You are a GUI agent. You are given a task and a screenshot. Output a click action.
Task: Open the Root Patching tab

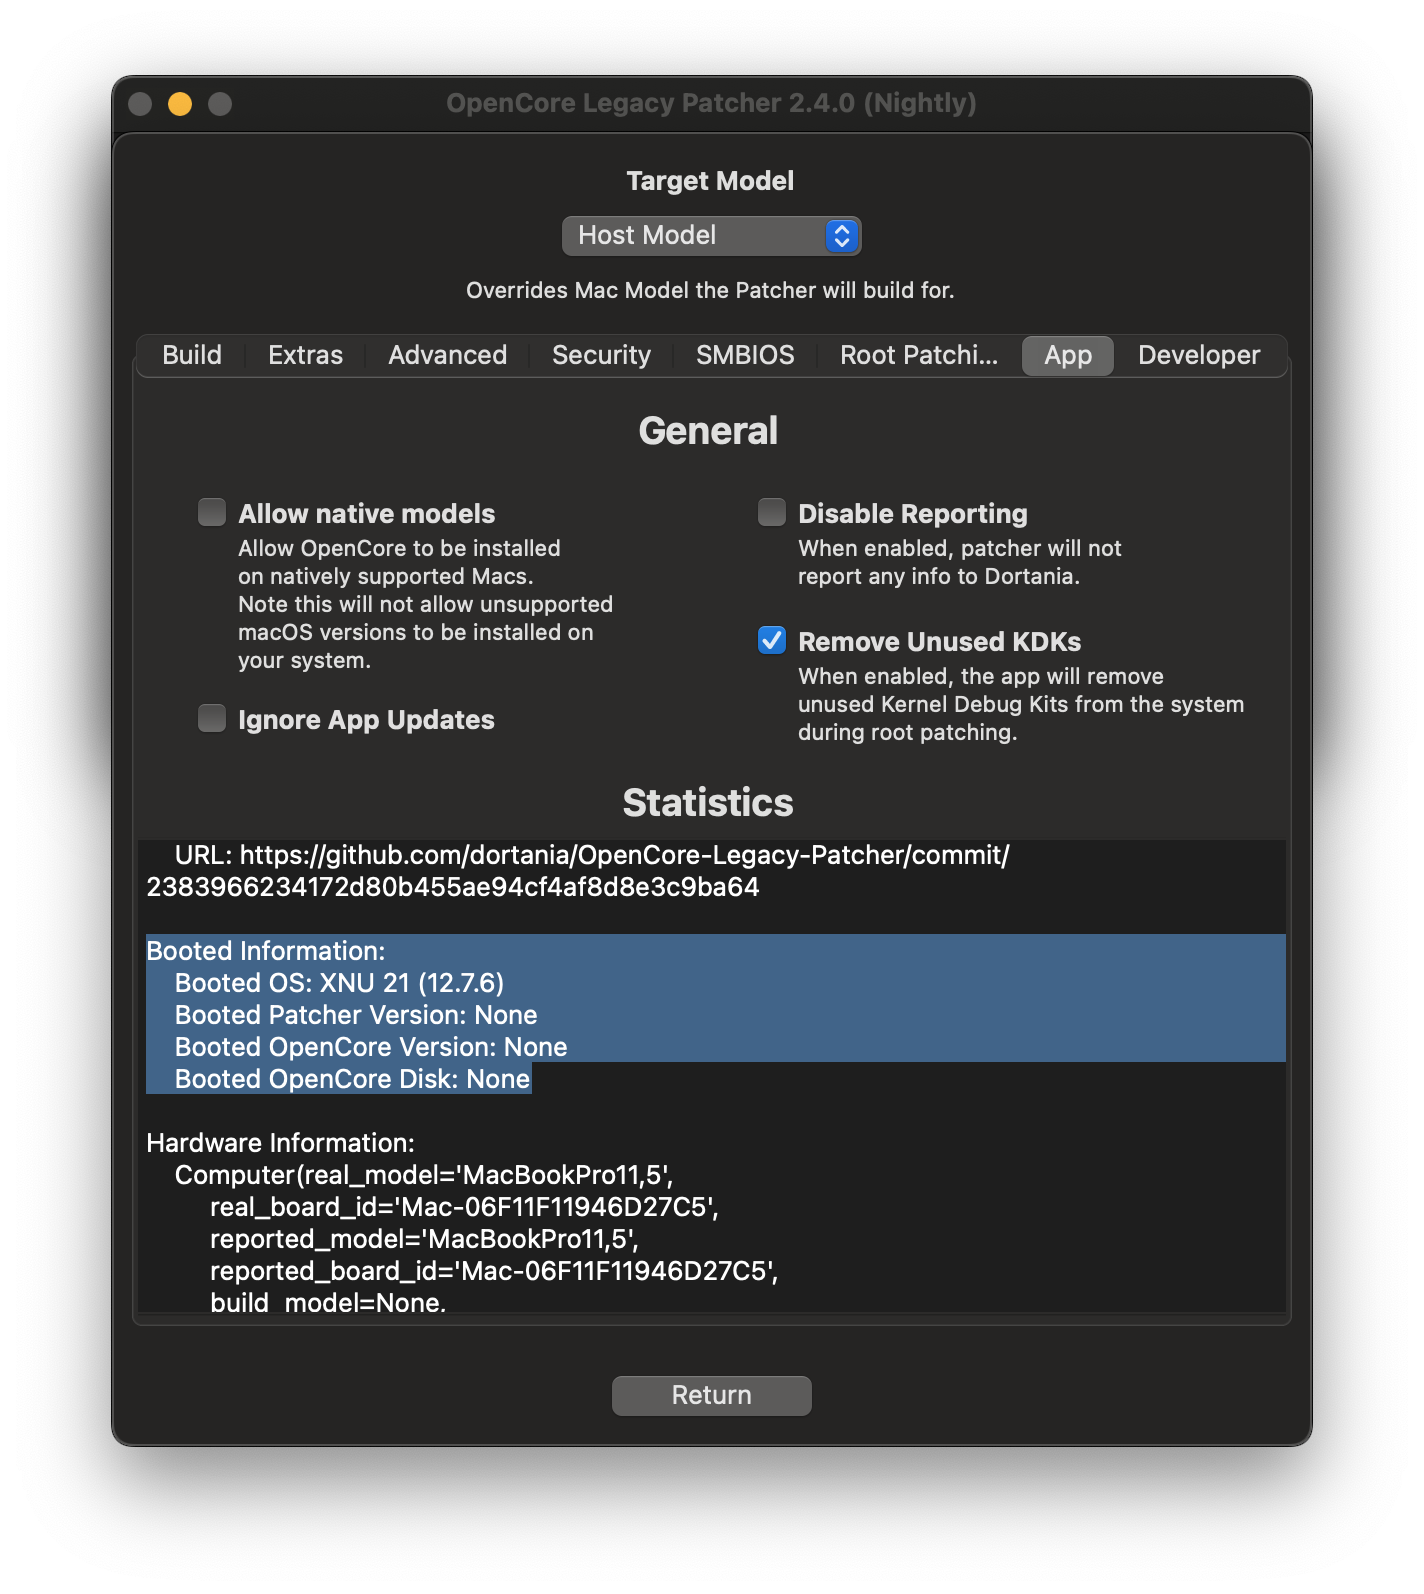click(918, 356)
